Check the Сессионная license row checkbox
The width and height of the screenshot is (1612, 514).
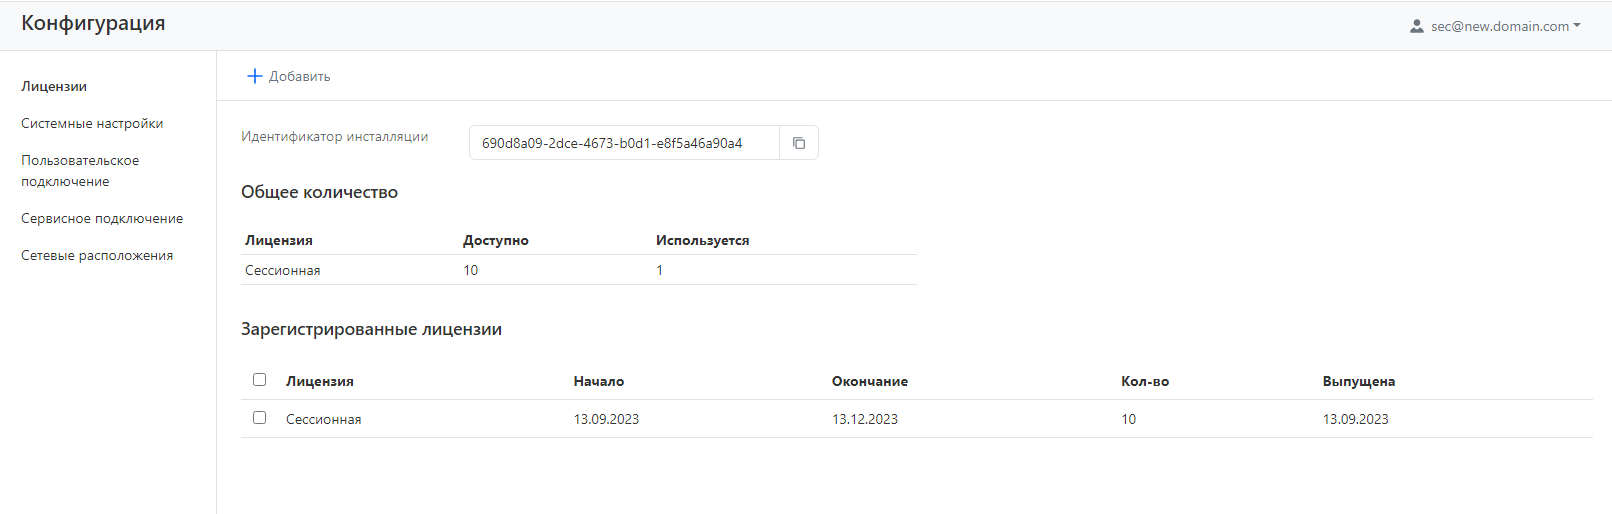260,418
